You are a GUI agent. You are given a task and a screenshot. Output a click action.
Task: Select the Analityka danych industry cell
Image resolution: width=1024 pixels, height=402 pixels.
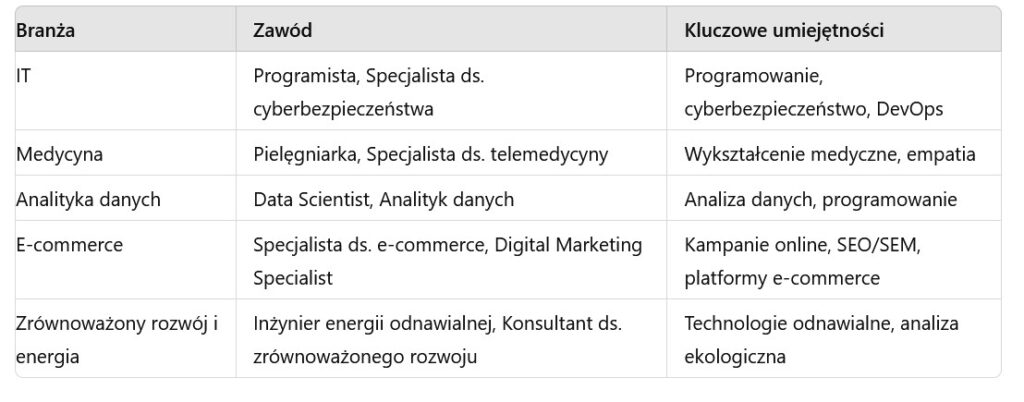88,200
